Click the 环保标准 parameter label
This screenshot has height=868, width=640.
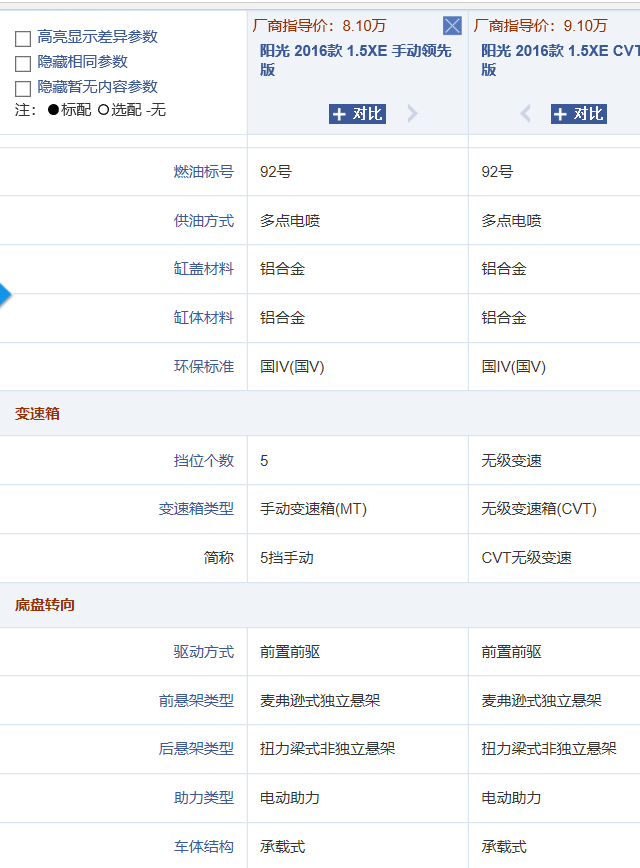[x=204, y=366]
